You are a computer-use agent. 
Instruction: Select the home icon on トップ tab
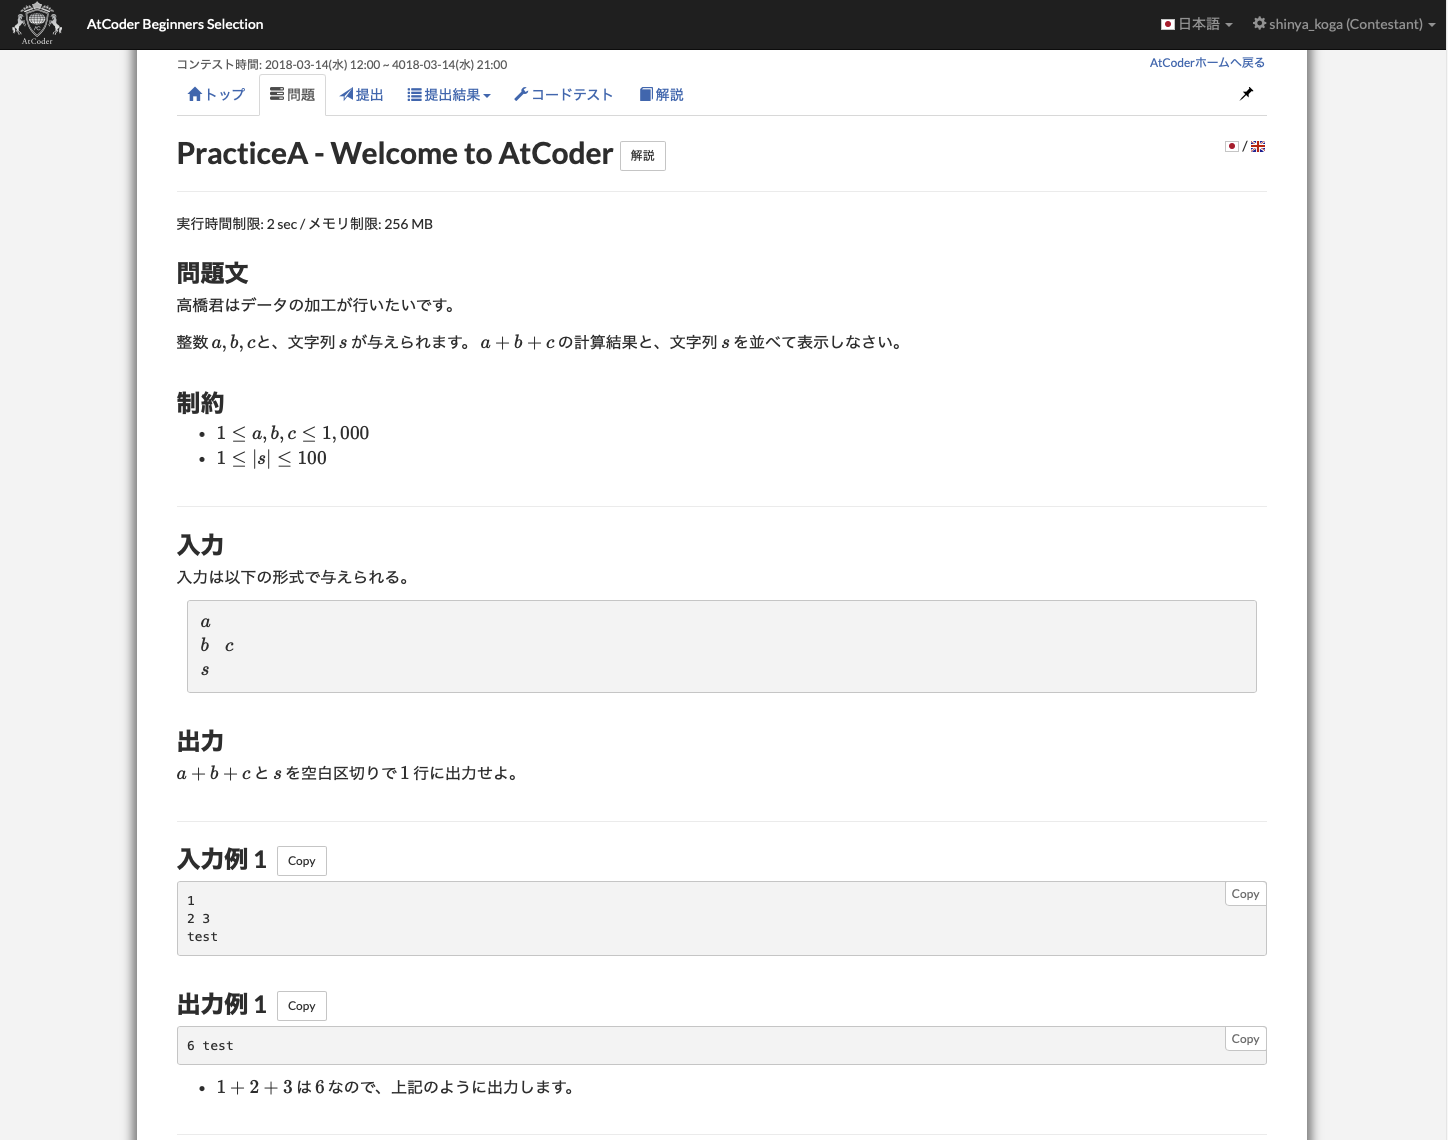pyautogui.click(x=197, y=93)
